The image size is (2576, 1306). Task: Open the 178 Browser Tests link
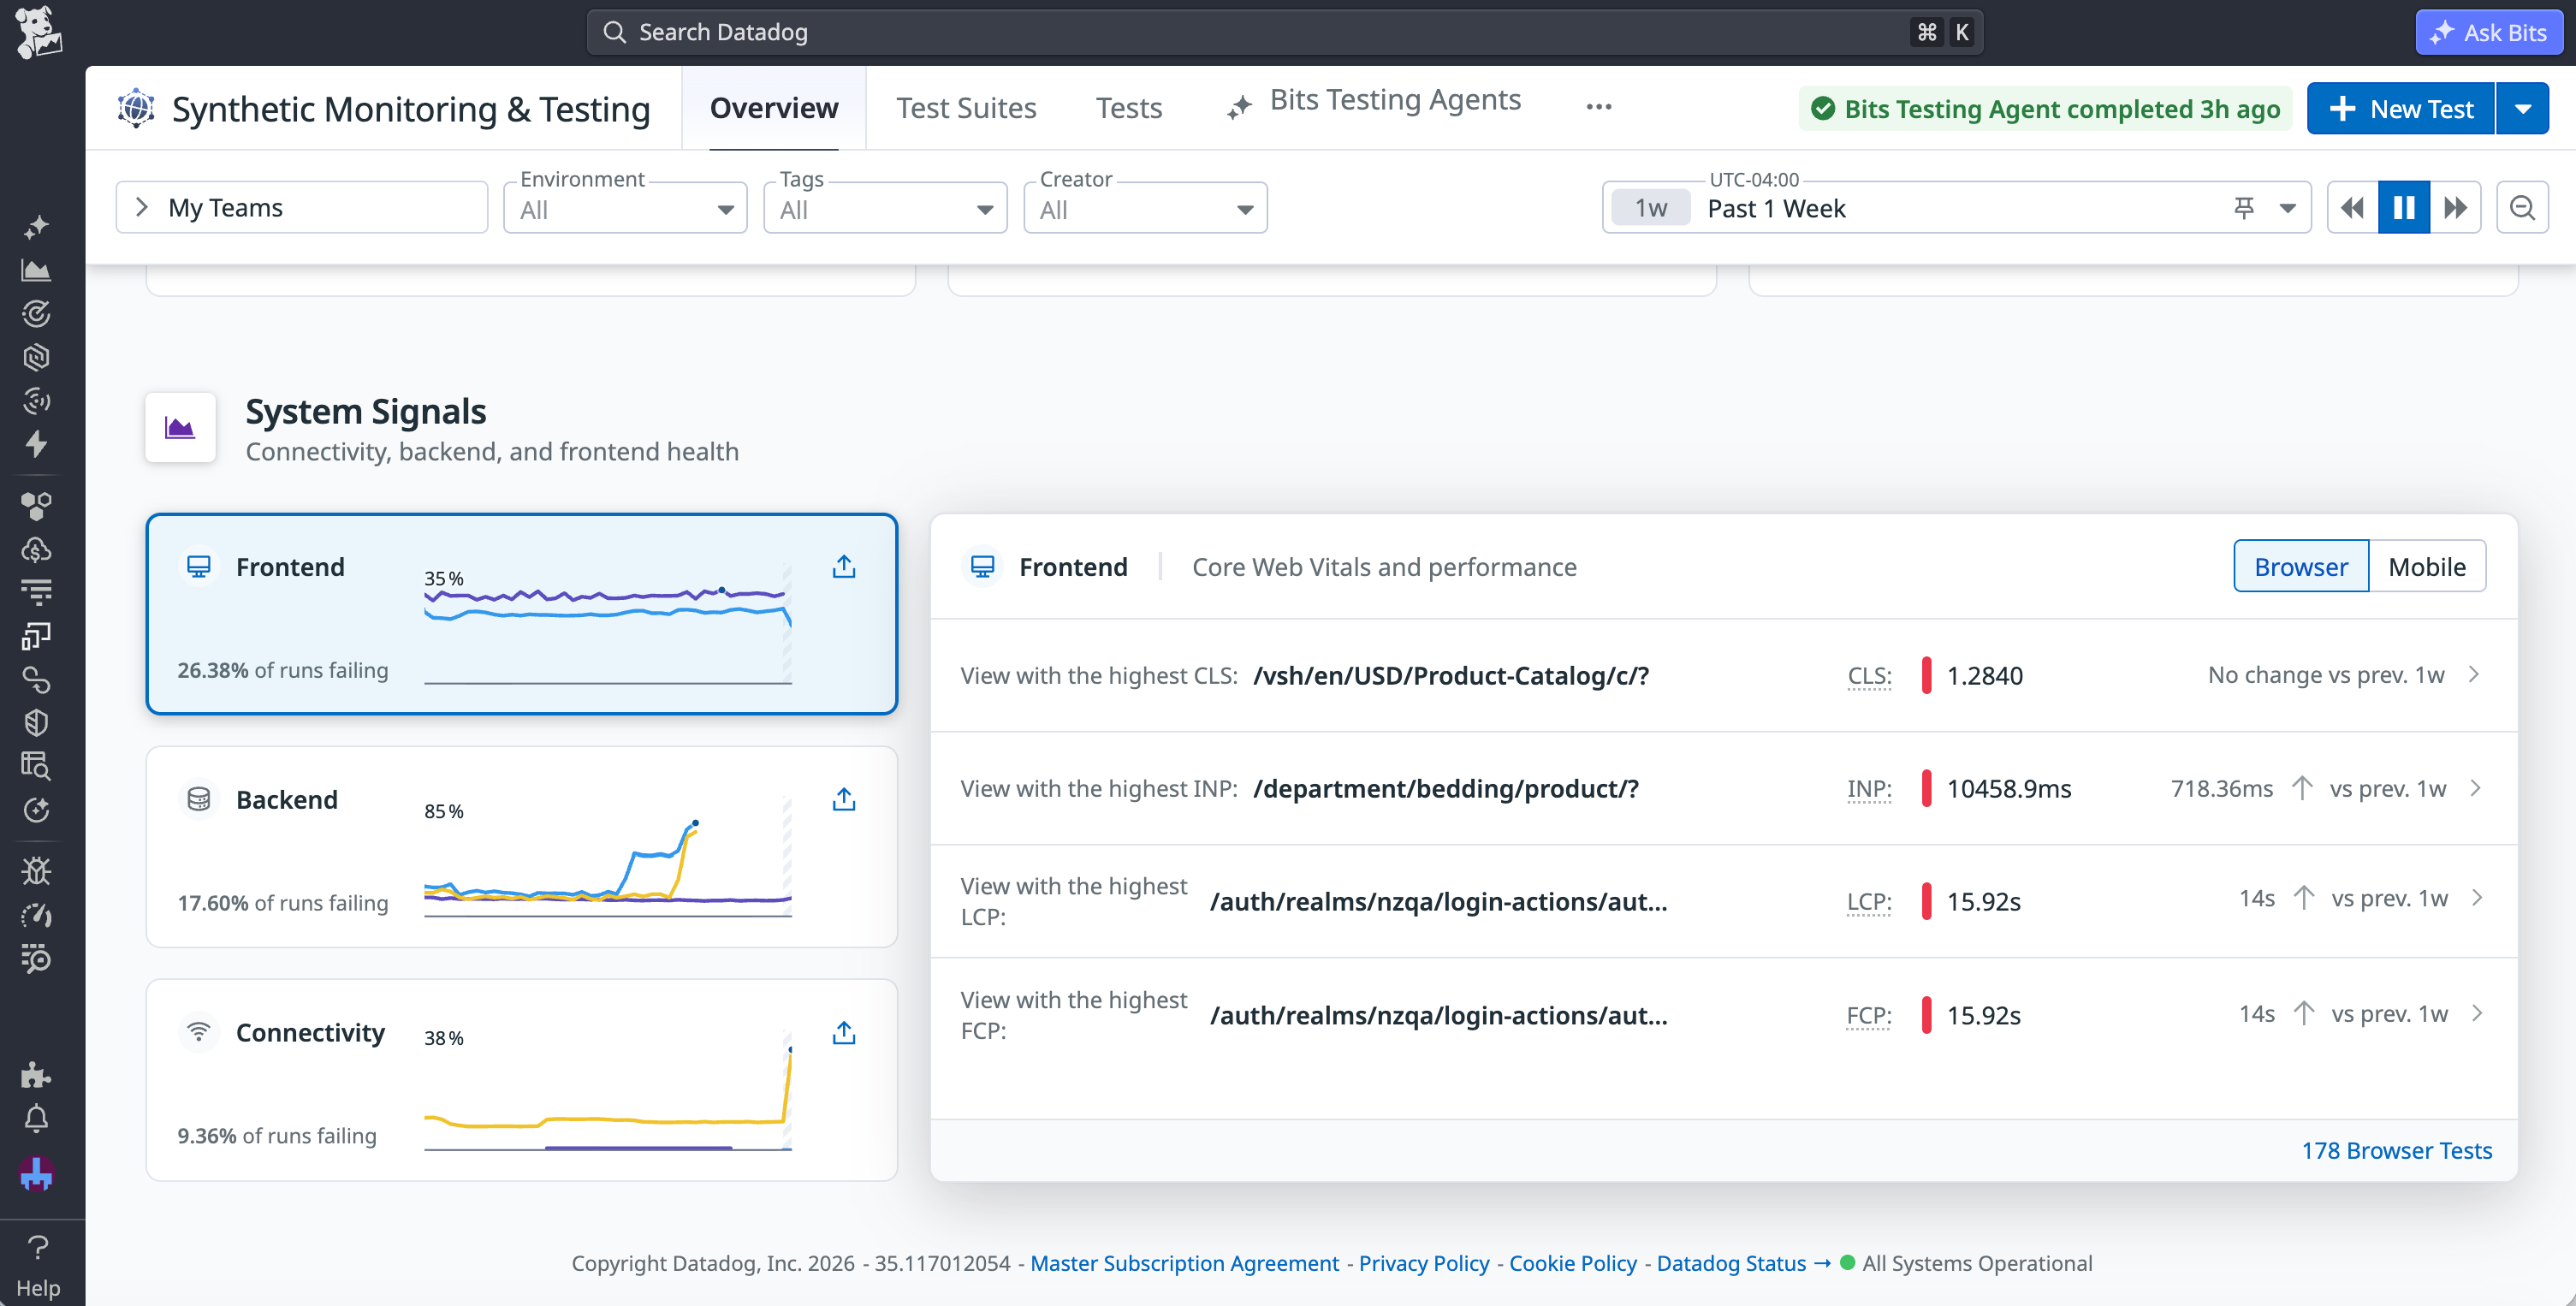[x=2396, y=1150]
